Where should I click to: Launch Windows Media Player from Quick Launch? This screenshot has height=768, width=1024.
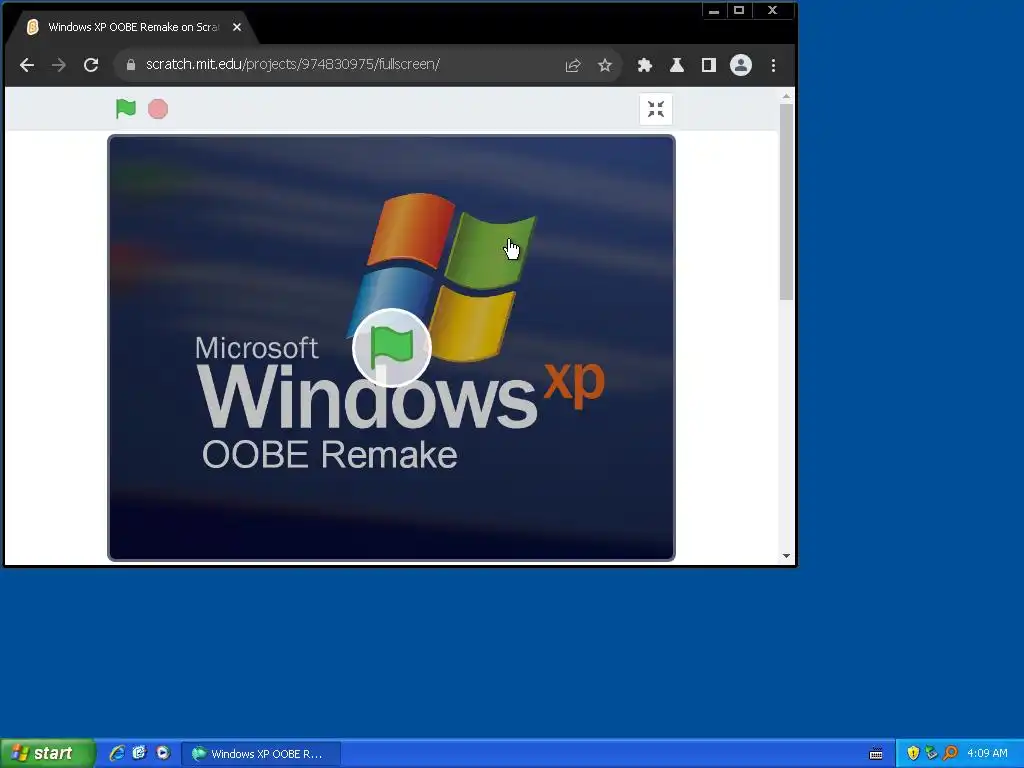[163, 753]
